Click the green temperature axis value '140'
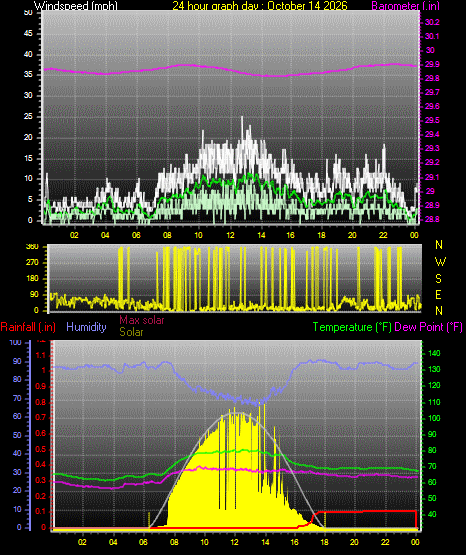The height and width of the screenshot is (555, 466). pos(434,353)
